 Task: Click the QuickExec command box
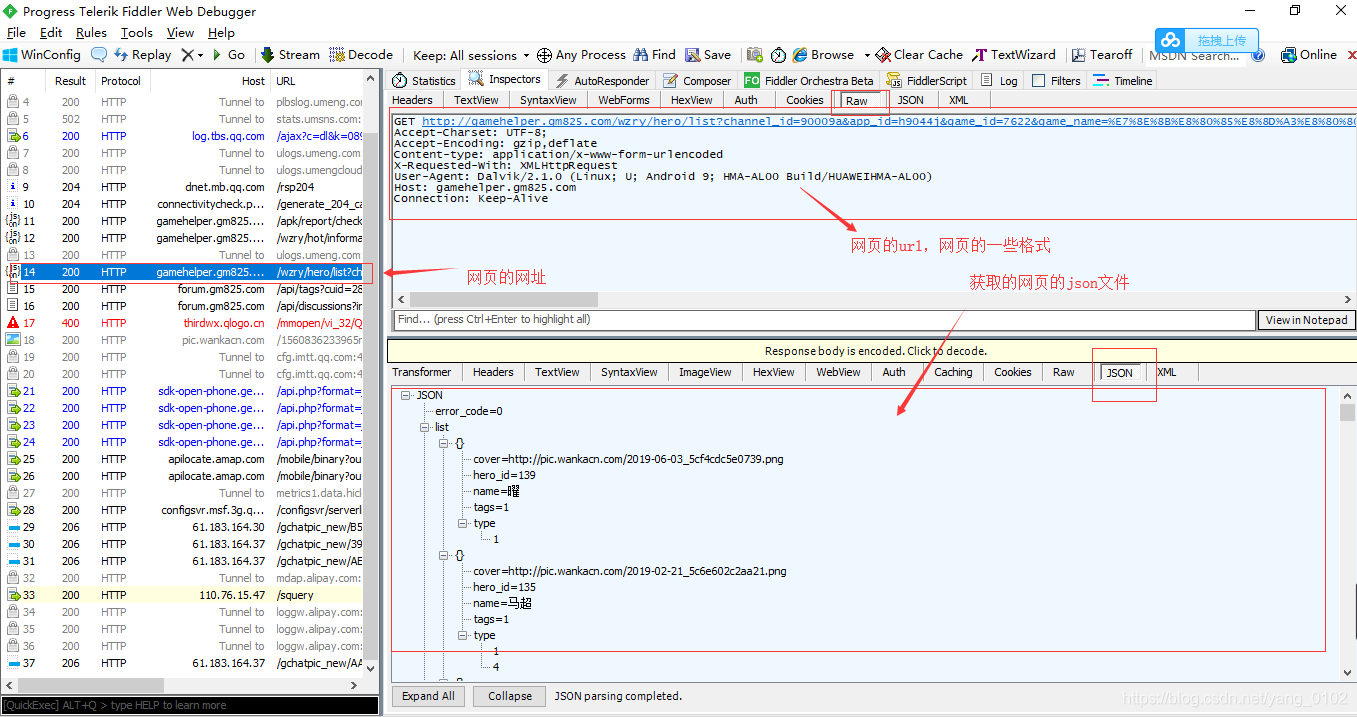[190, 705]
